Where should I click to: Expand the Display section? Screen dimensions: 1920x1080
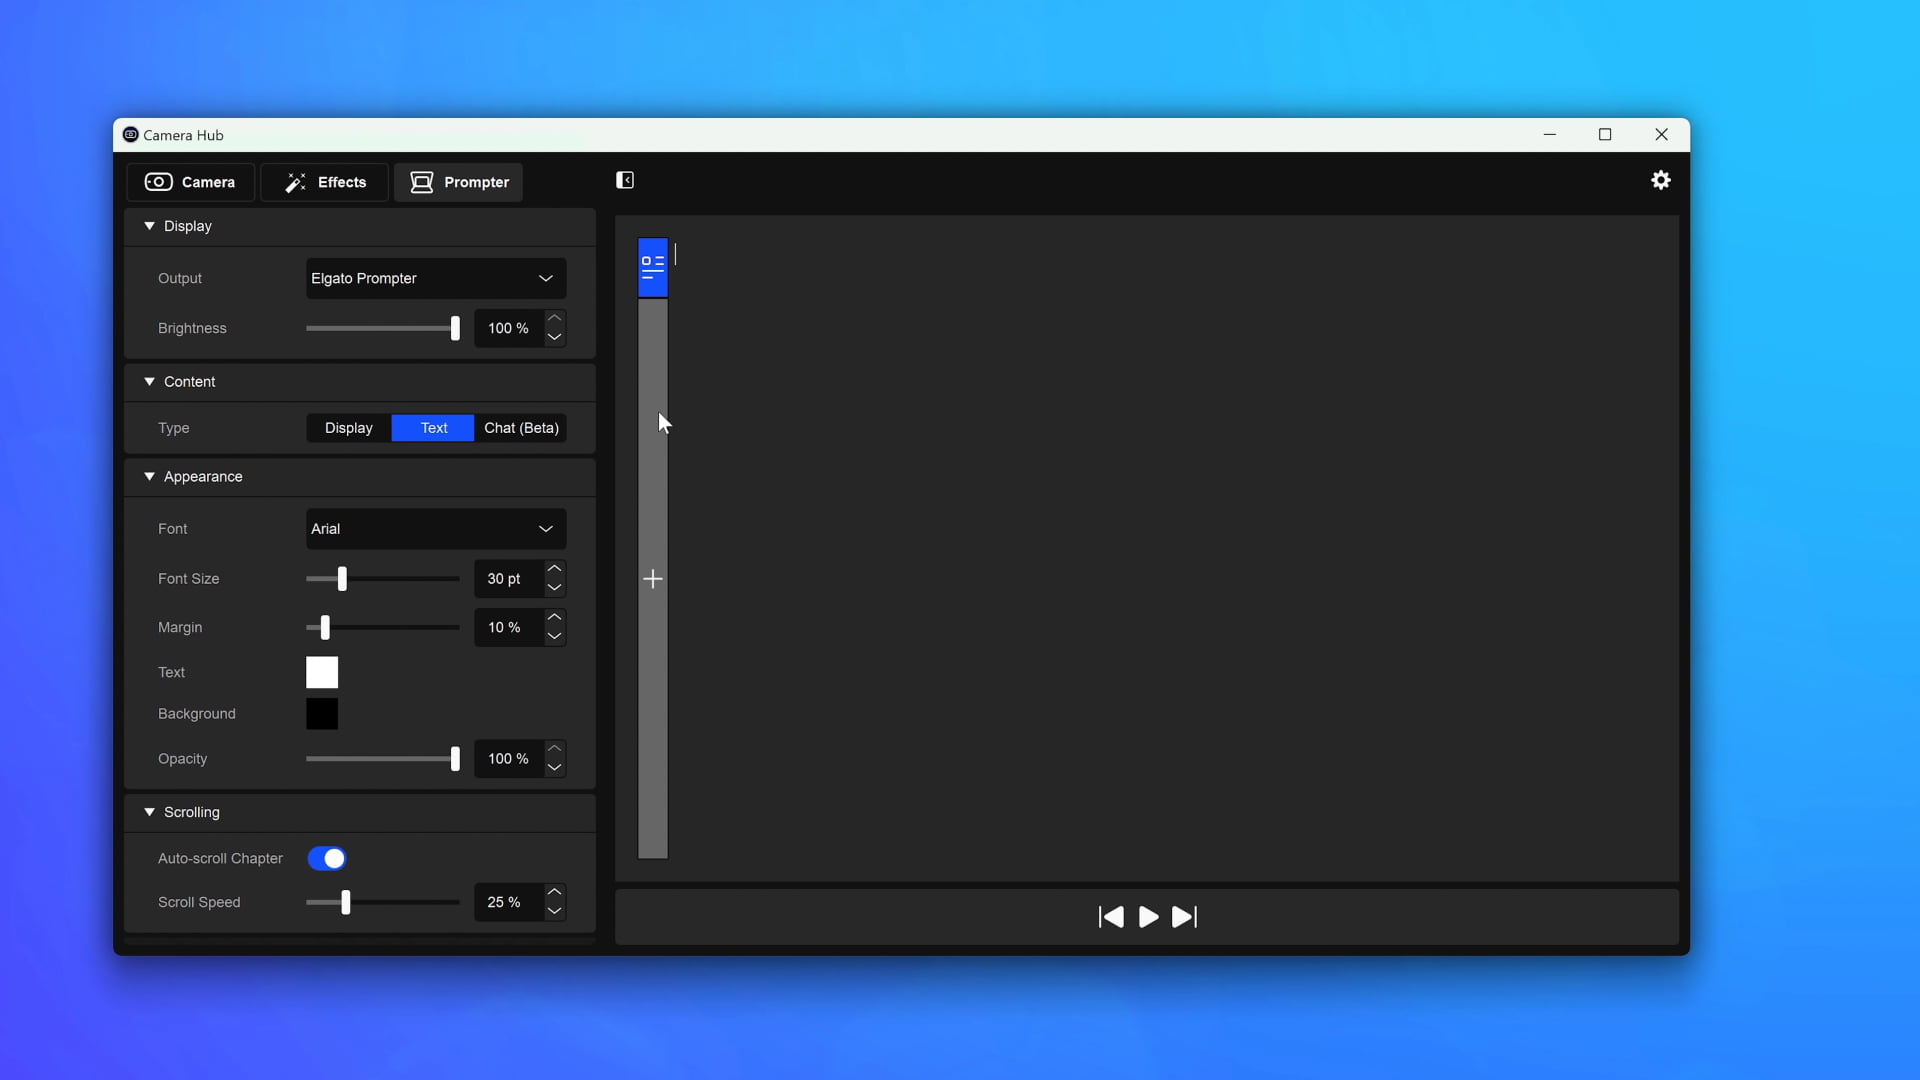(x=149, y=225)
